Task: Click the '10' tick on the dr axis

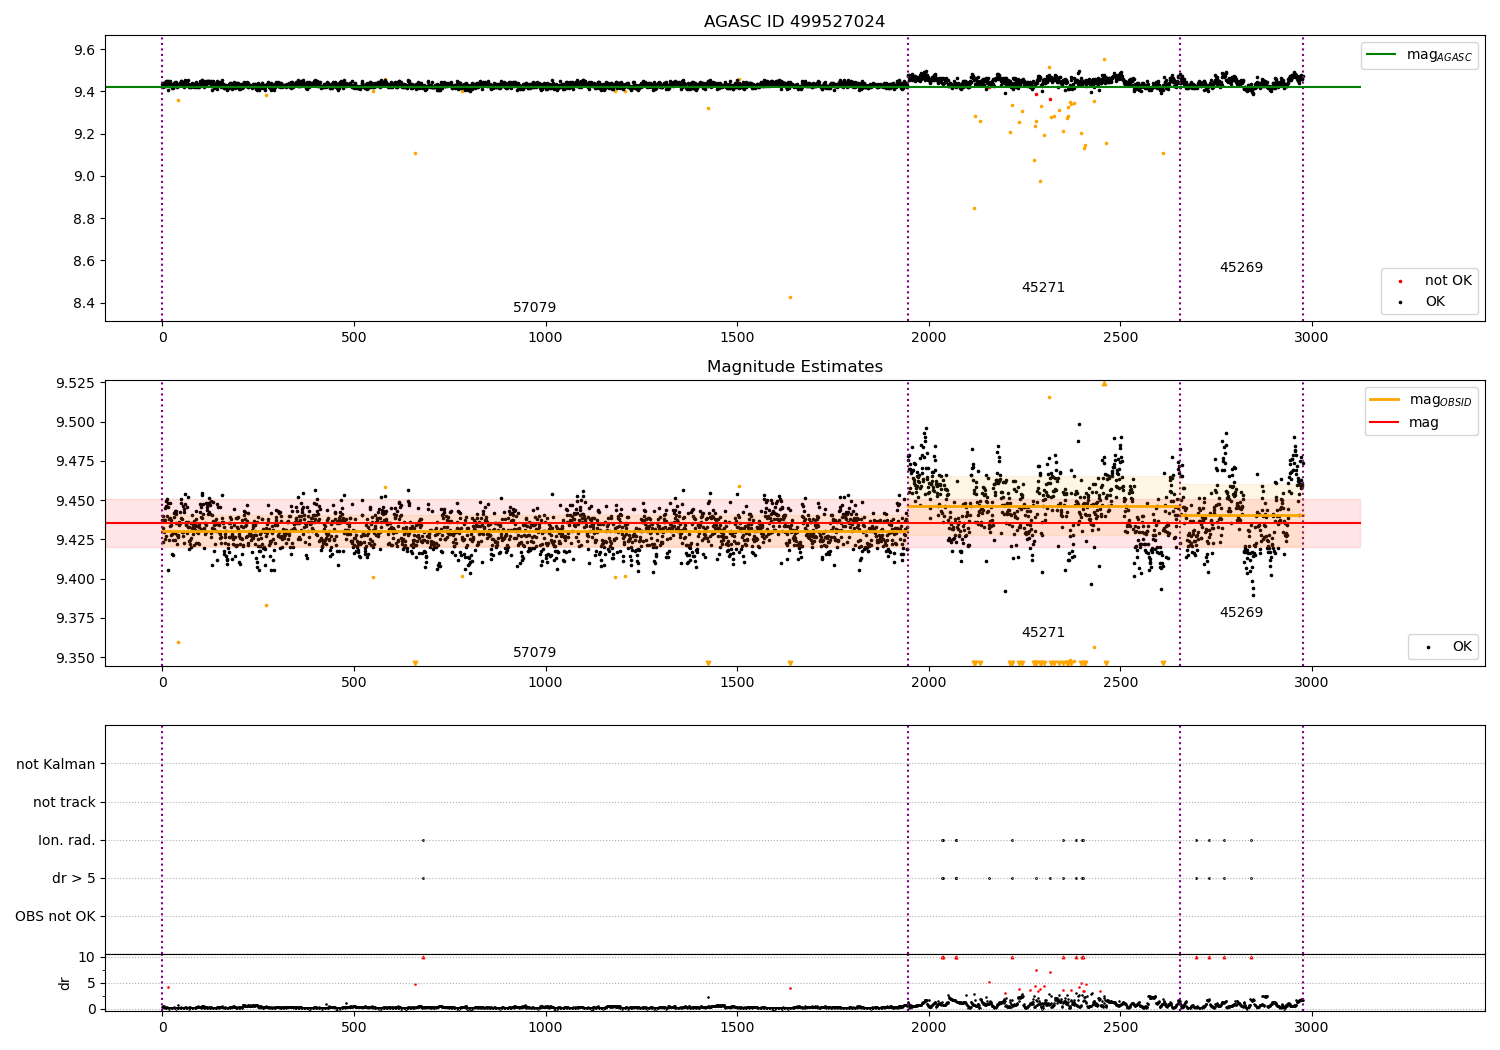Action: (87, 958)
